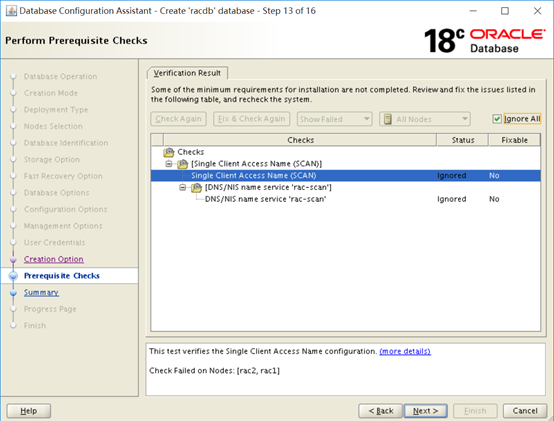Click the No fixable value in DNS/NIS row

[x=494, y=199]
